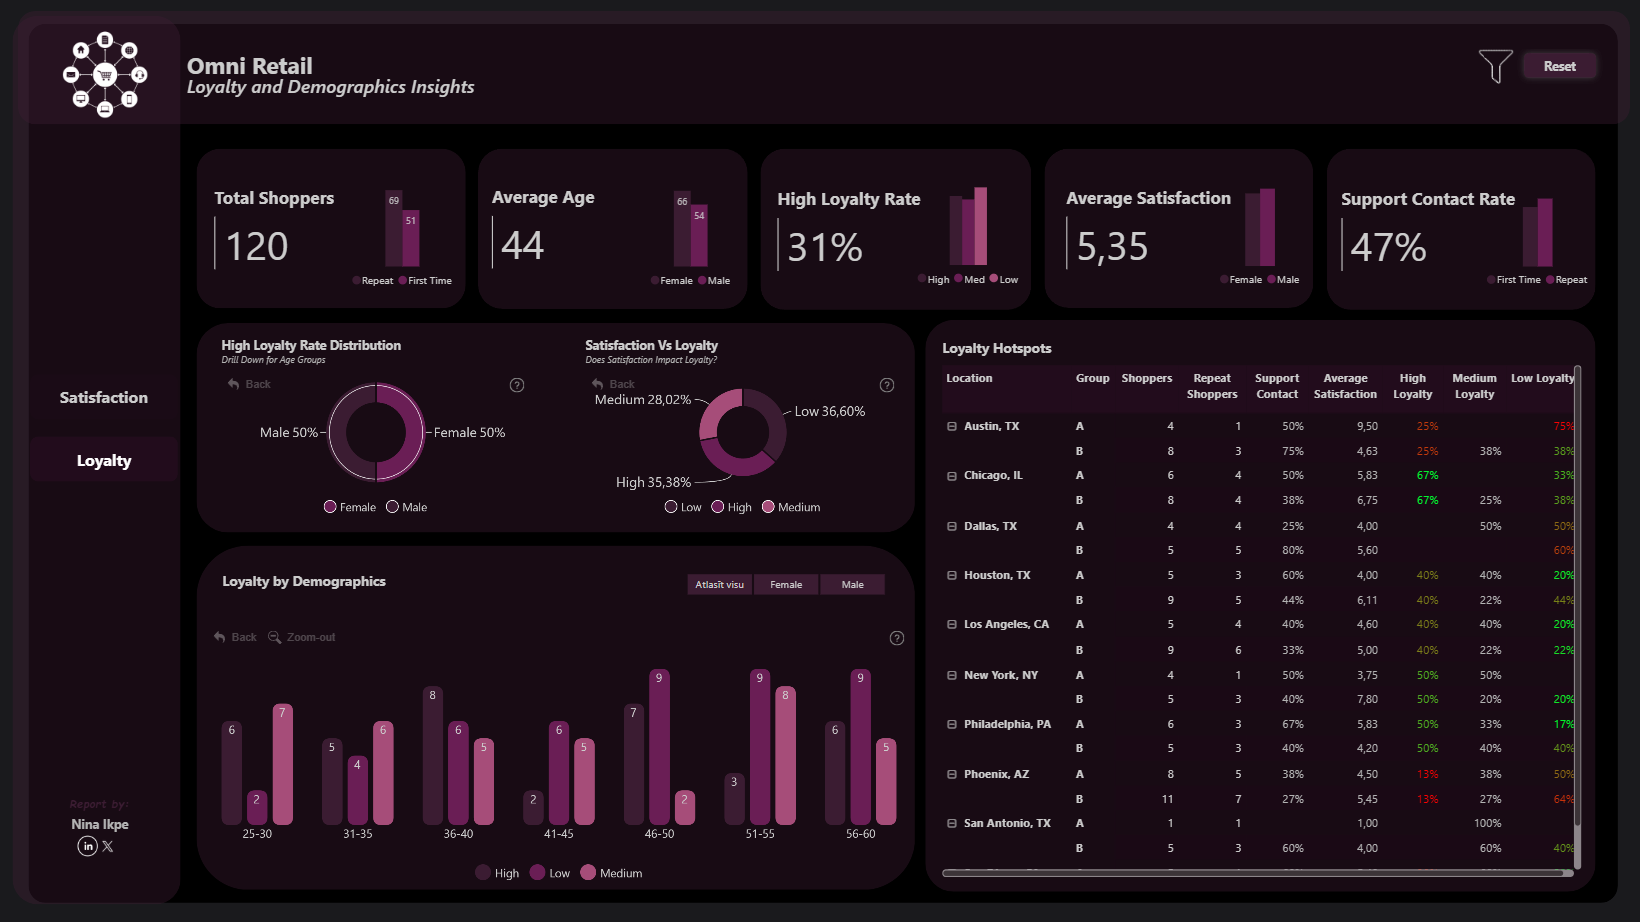The width and height of the screenshot is (1640, 922).
Task: Click Average Satisfaction mini bar chart
Action: (1260, 227)
